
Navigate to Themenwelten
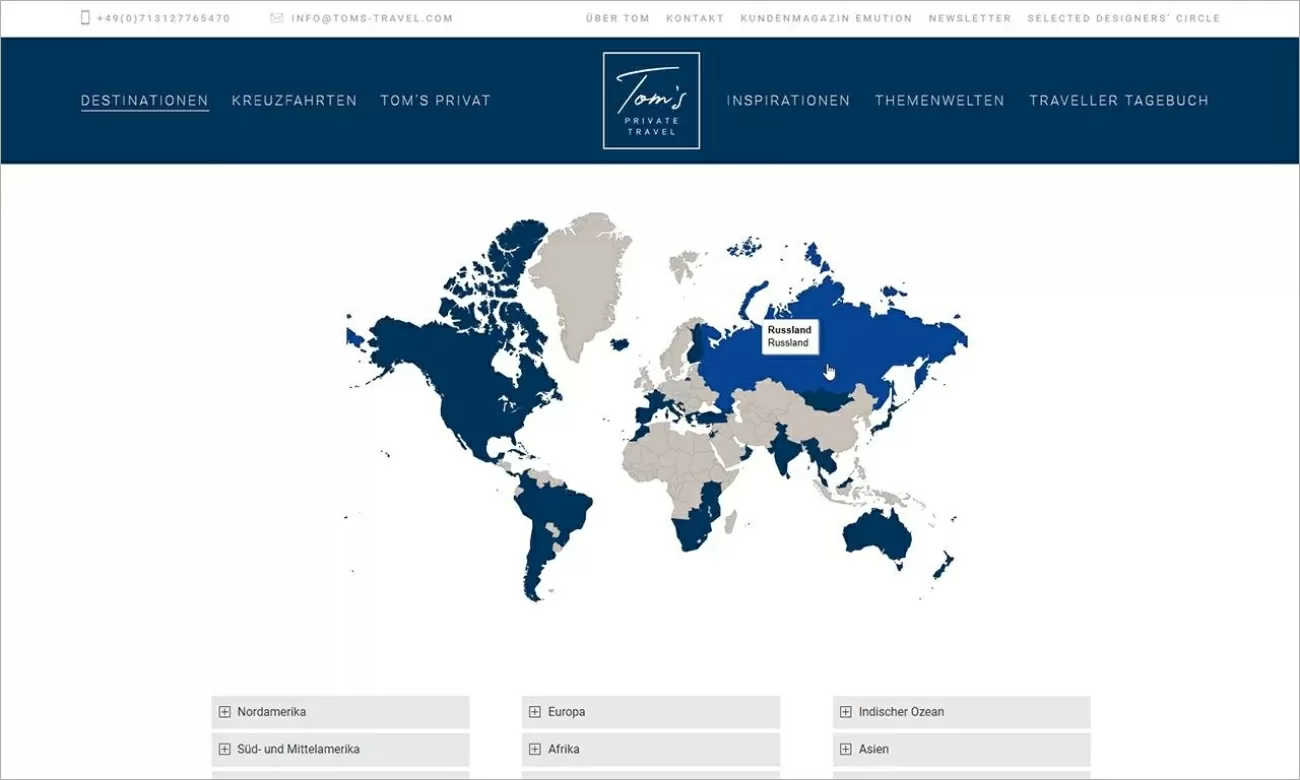[x=939, y=101]
